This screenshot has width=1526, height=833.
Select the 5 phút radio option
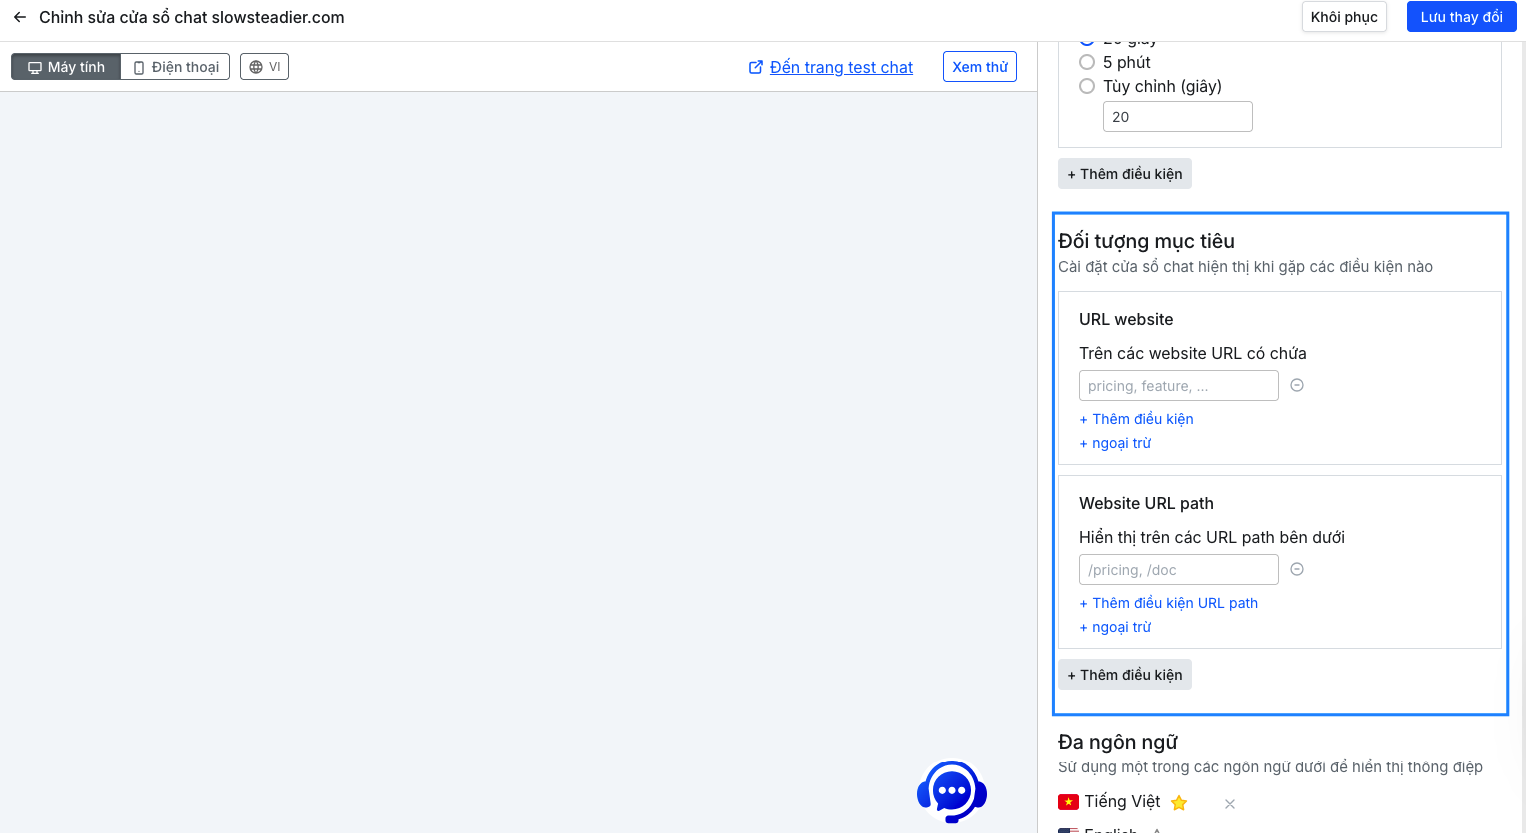[1087, 62]
